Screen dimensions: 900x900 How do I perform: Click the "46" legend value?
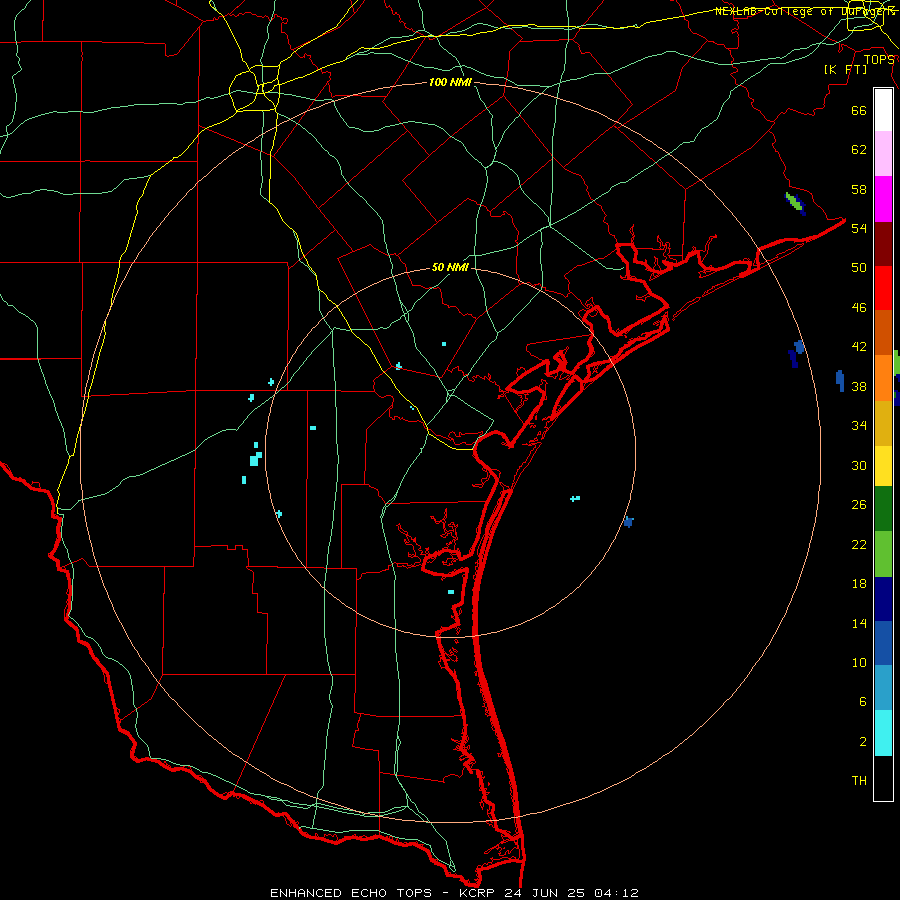[859, 308]
